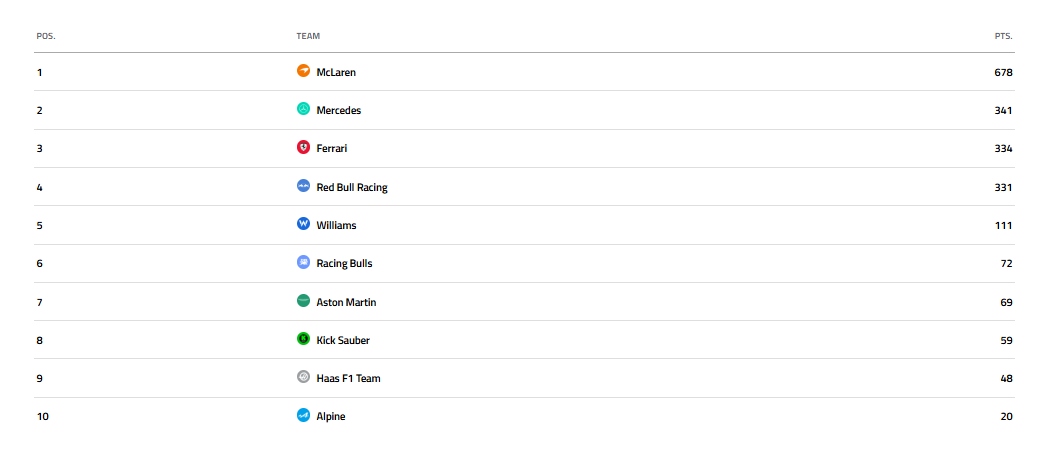This screenshot has width=1047, height=454.
Task: Click the PTS. column header
Action: [x=1003, y=36]
